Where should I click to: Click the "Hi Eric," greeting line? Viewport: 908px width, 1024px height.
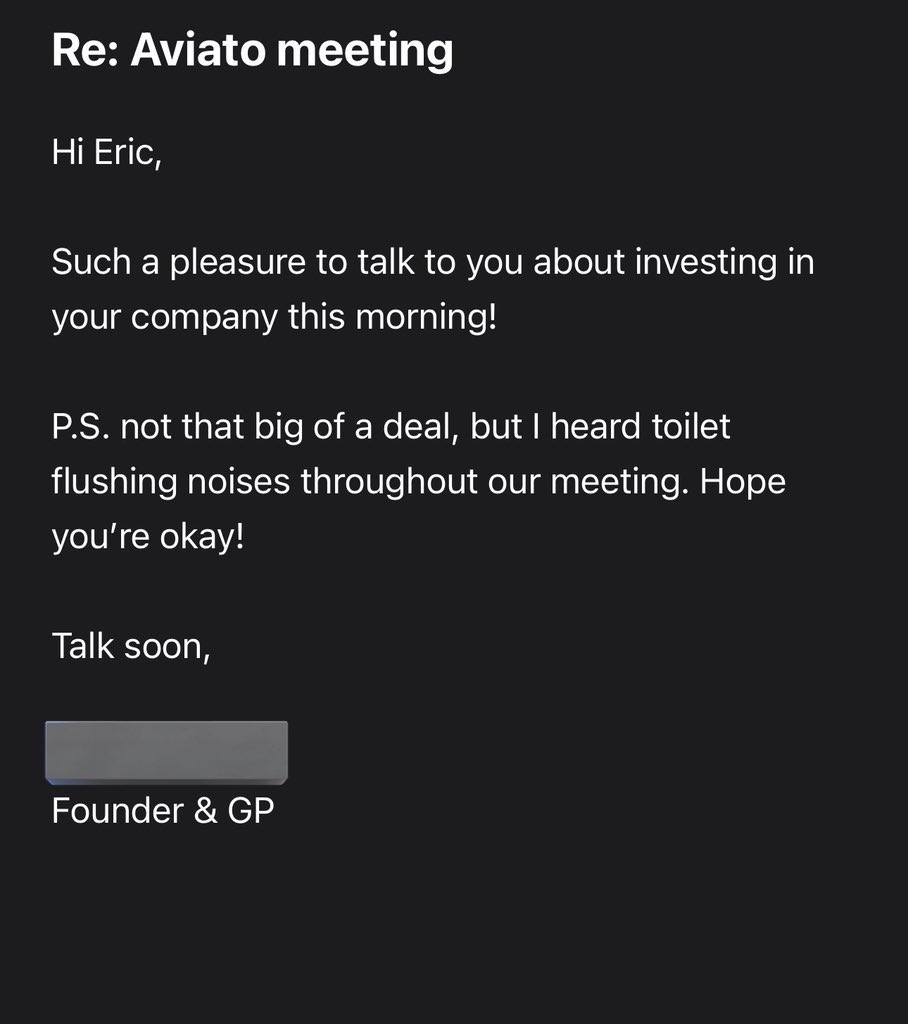(106, 156)
